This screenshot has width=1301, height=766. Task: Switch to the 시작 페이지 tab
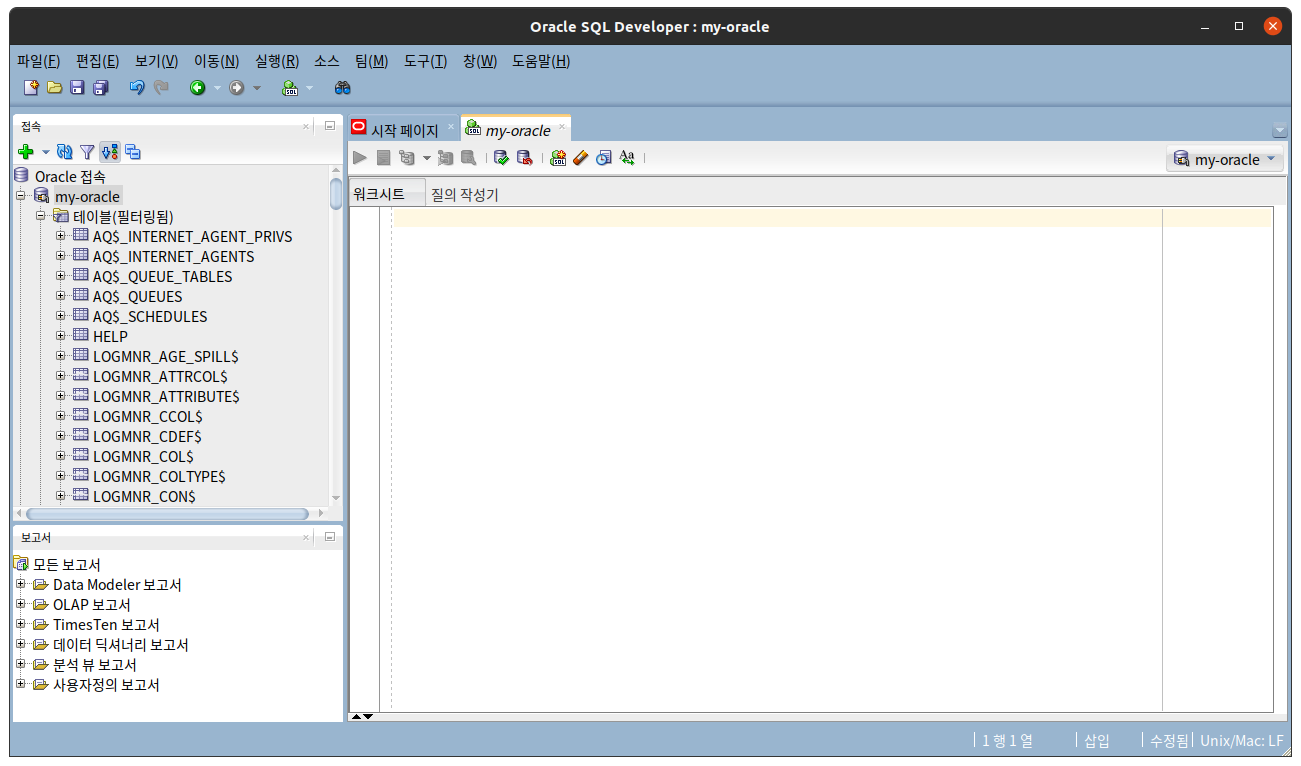click(405, 130)
